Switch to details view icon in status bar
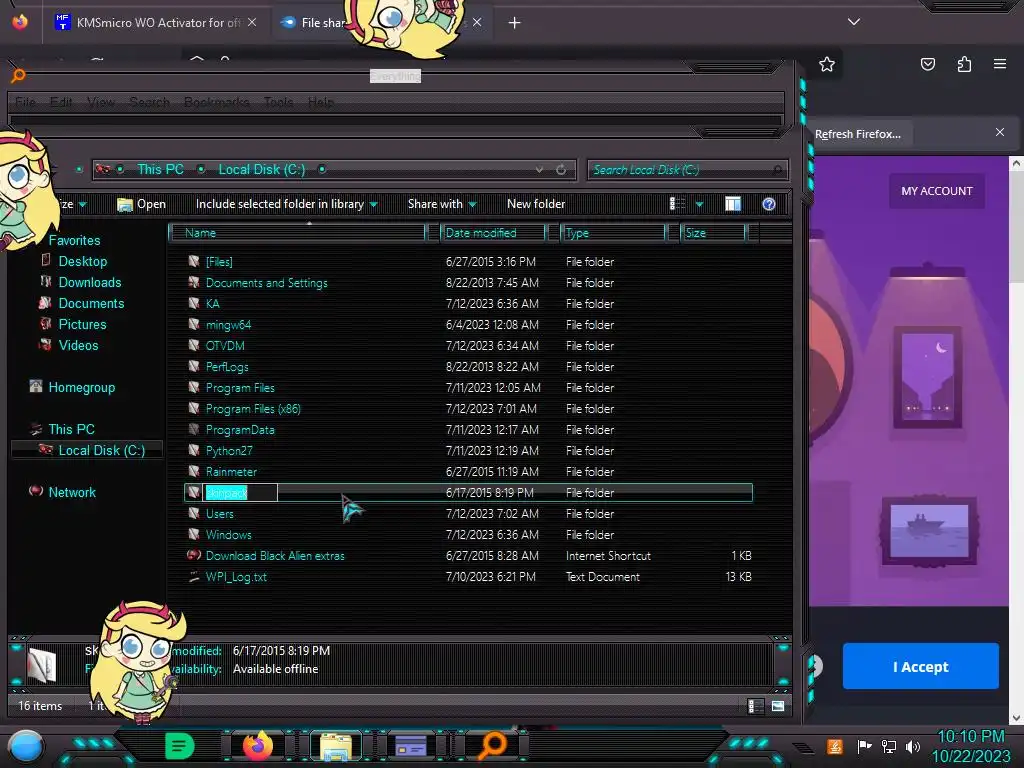Image resolution: width=1024 pixels, height=768 pixels. [756, 706]
